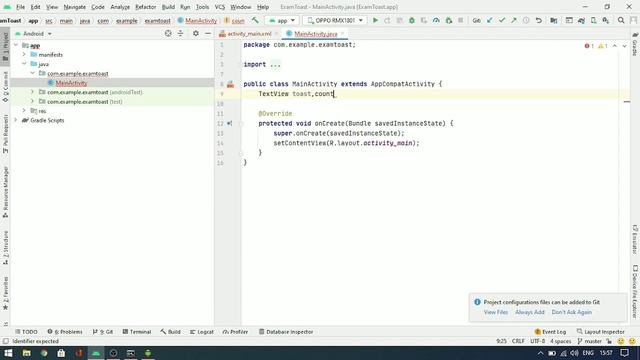Open Chrome from the taskbar
The width and height of the screenshot is (640, 360).
click(x=44, y=353)
